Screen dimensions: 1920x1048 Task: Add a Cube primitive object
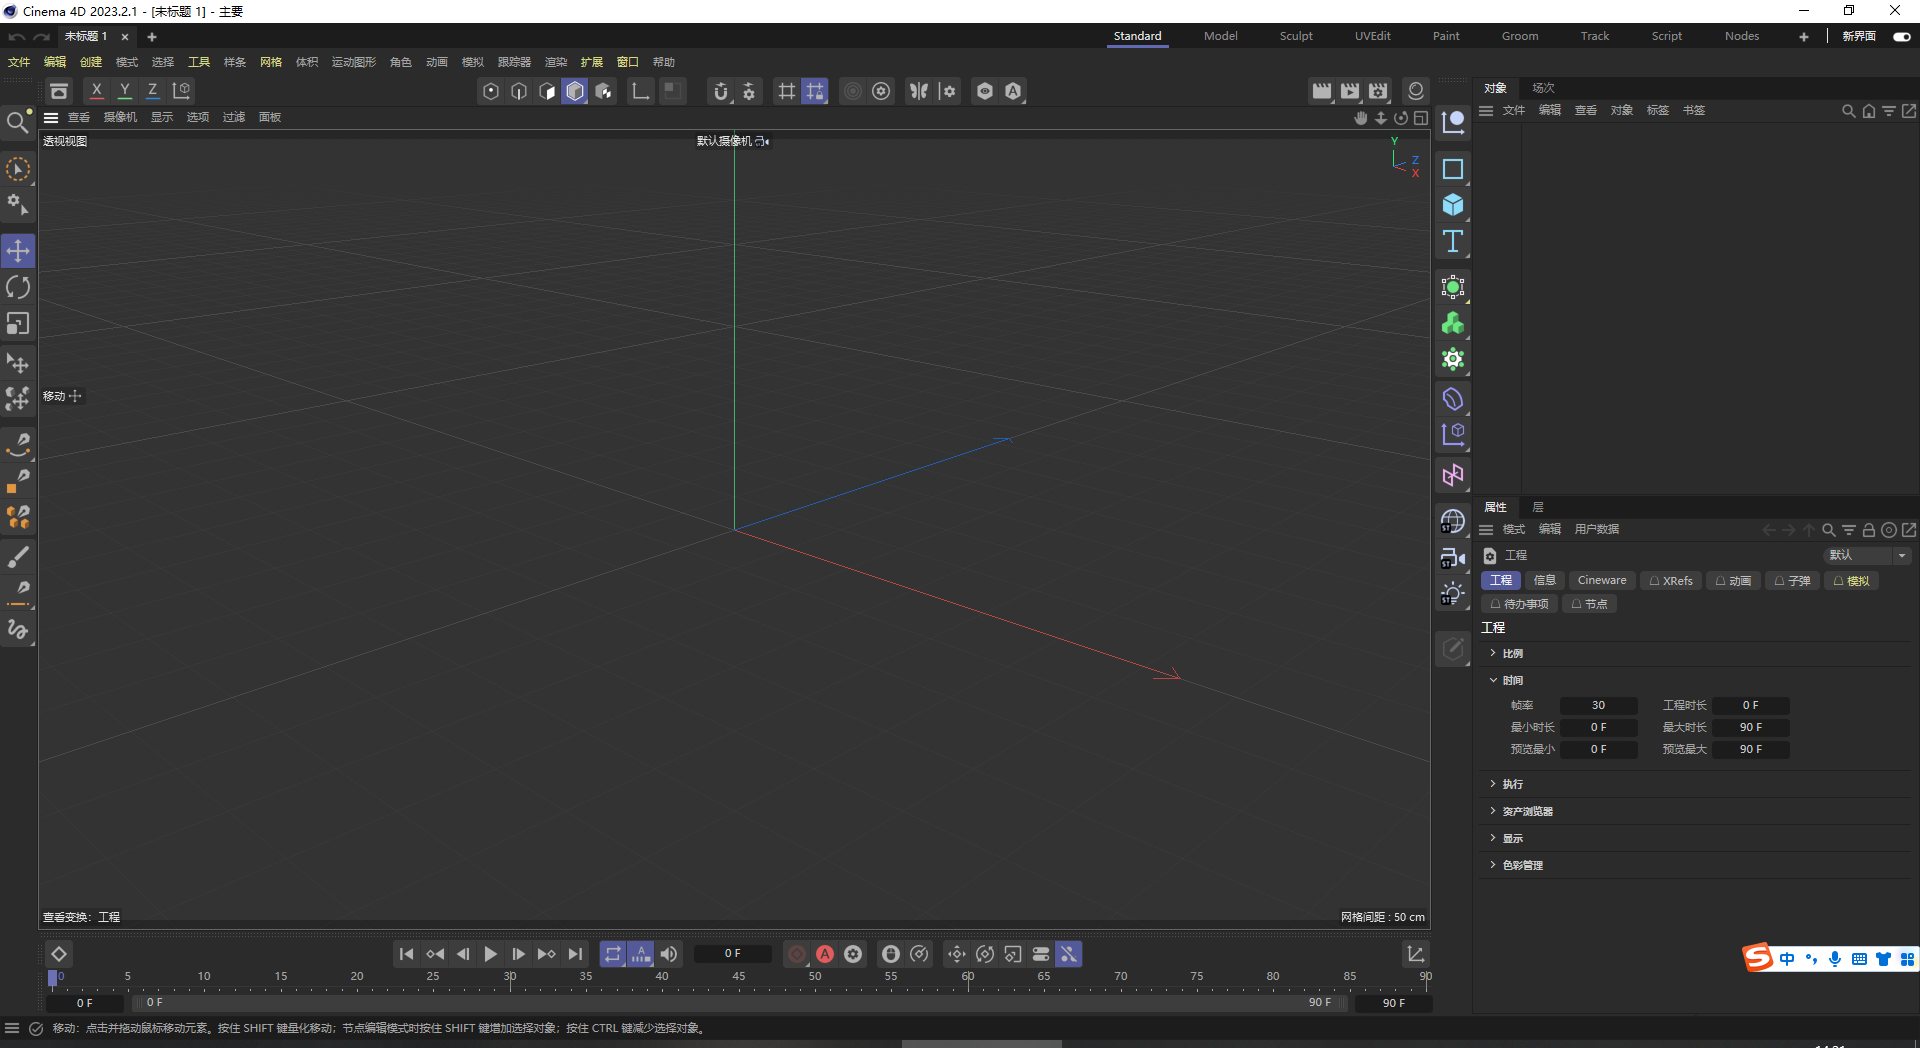(1453, 205)
